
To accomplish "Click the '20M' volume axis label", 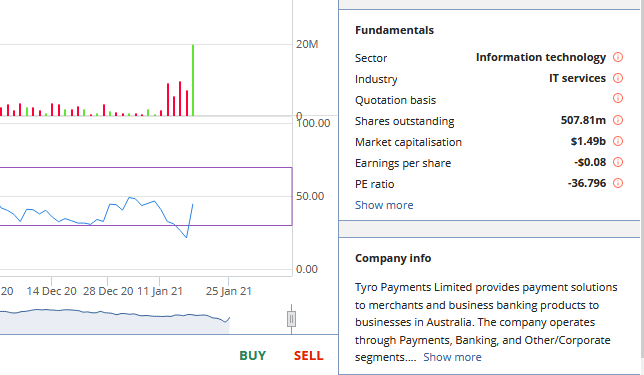I will pos(307,44).
